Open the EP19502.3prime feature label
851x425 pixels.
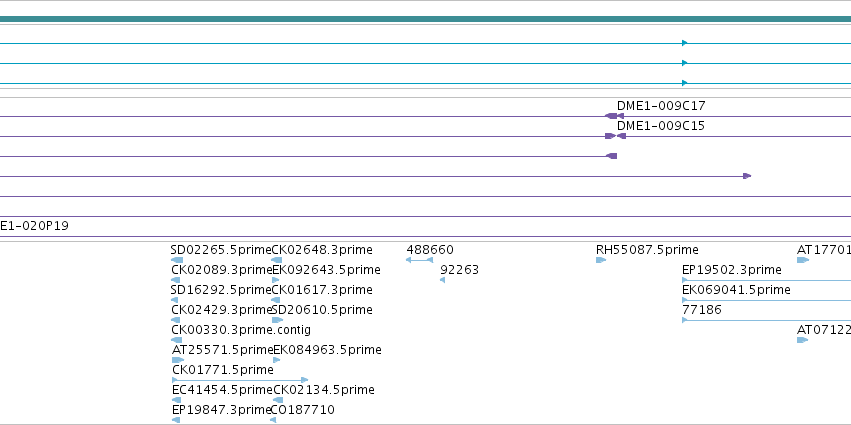(732, 270)
